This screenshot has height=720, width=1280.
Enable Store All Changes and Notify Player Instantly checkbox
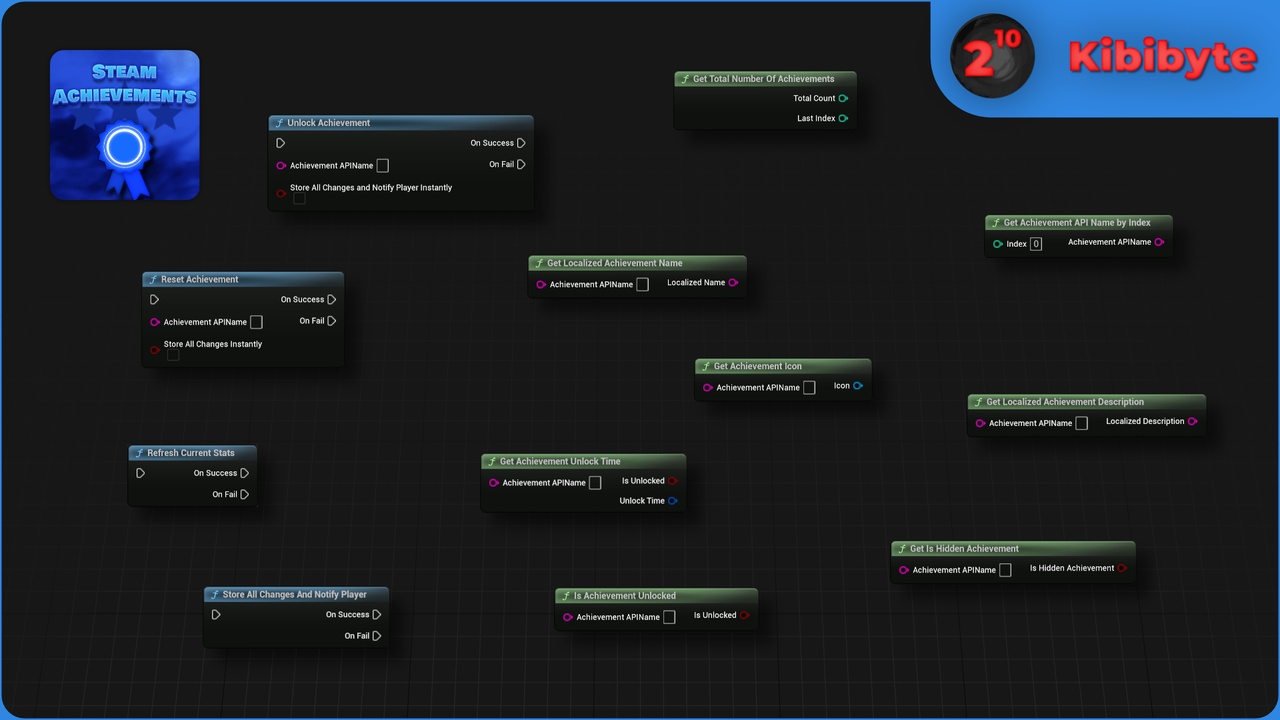(299, 198)
